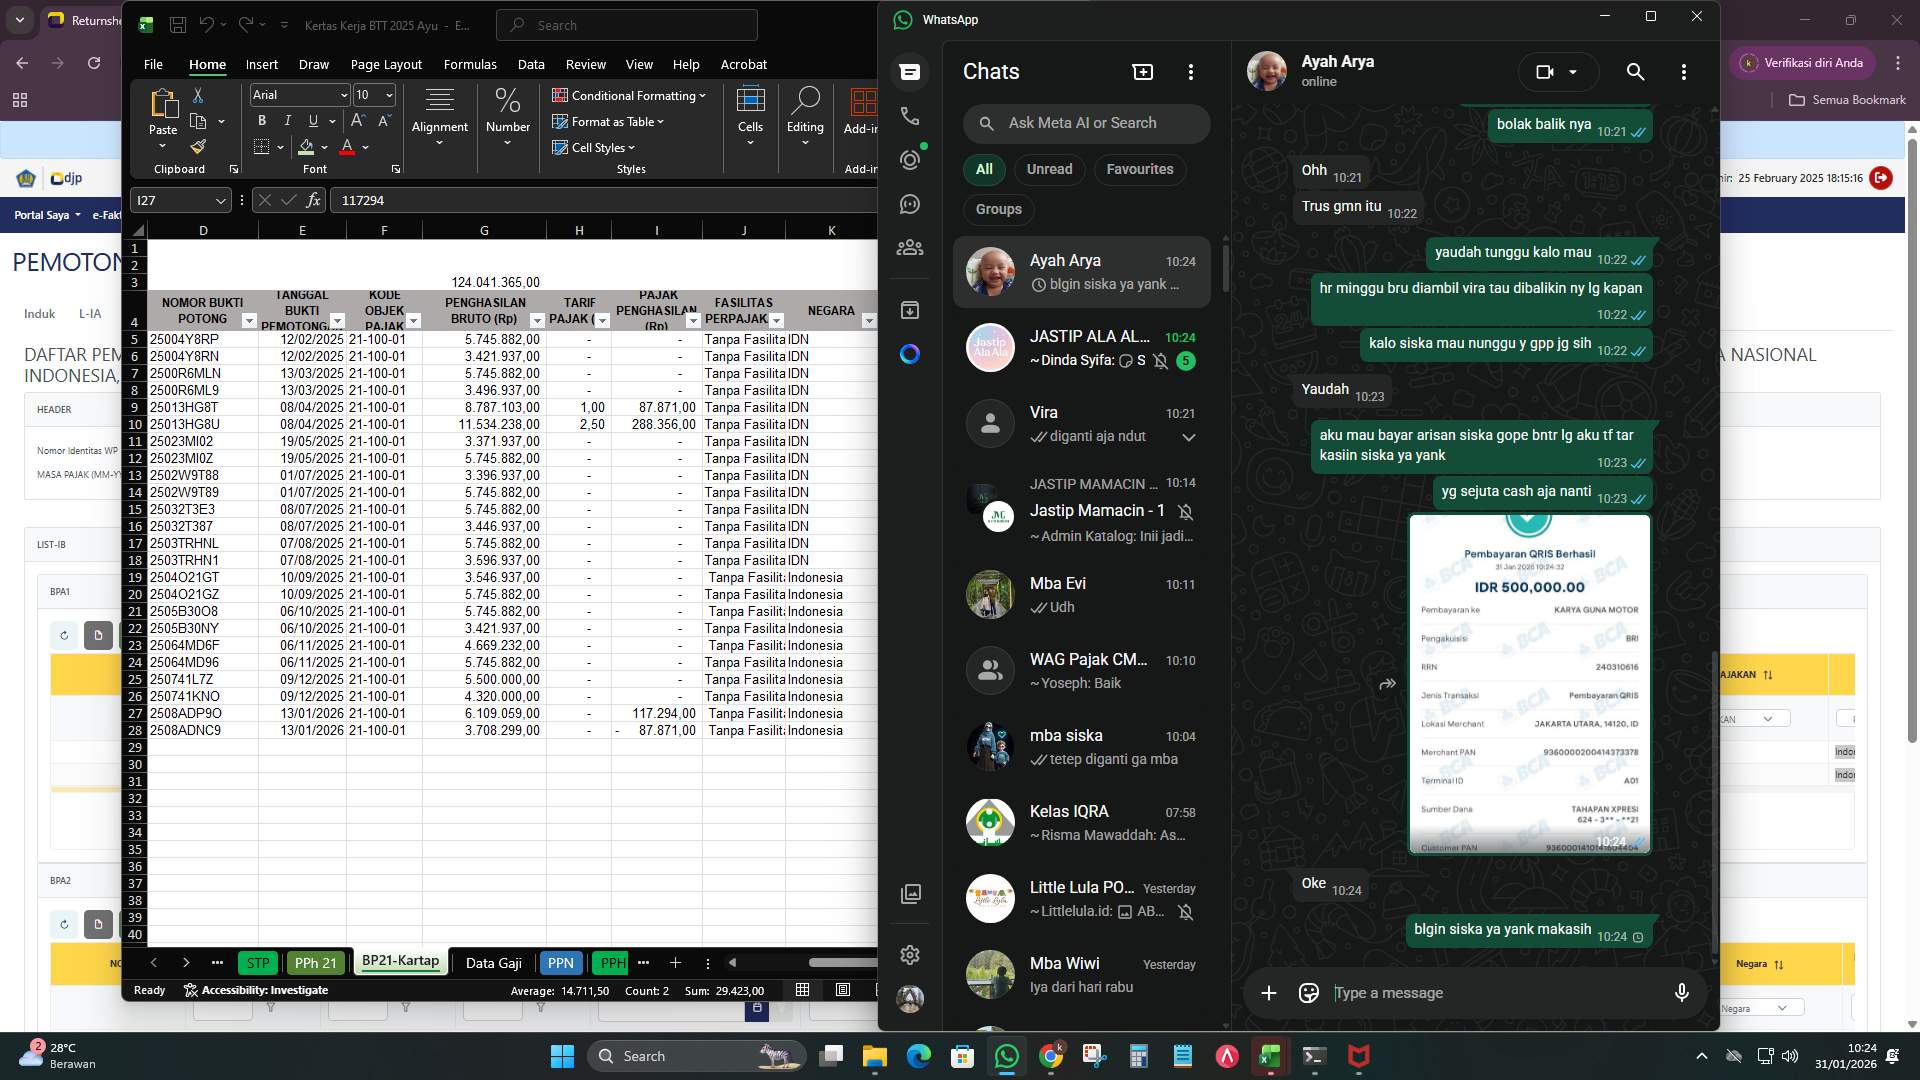Open the emoji picker in the message bar

[x=1307, y=992]
